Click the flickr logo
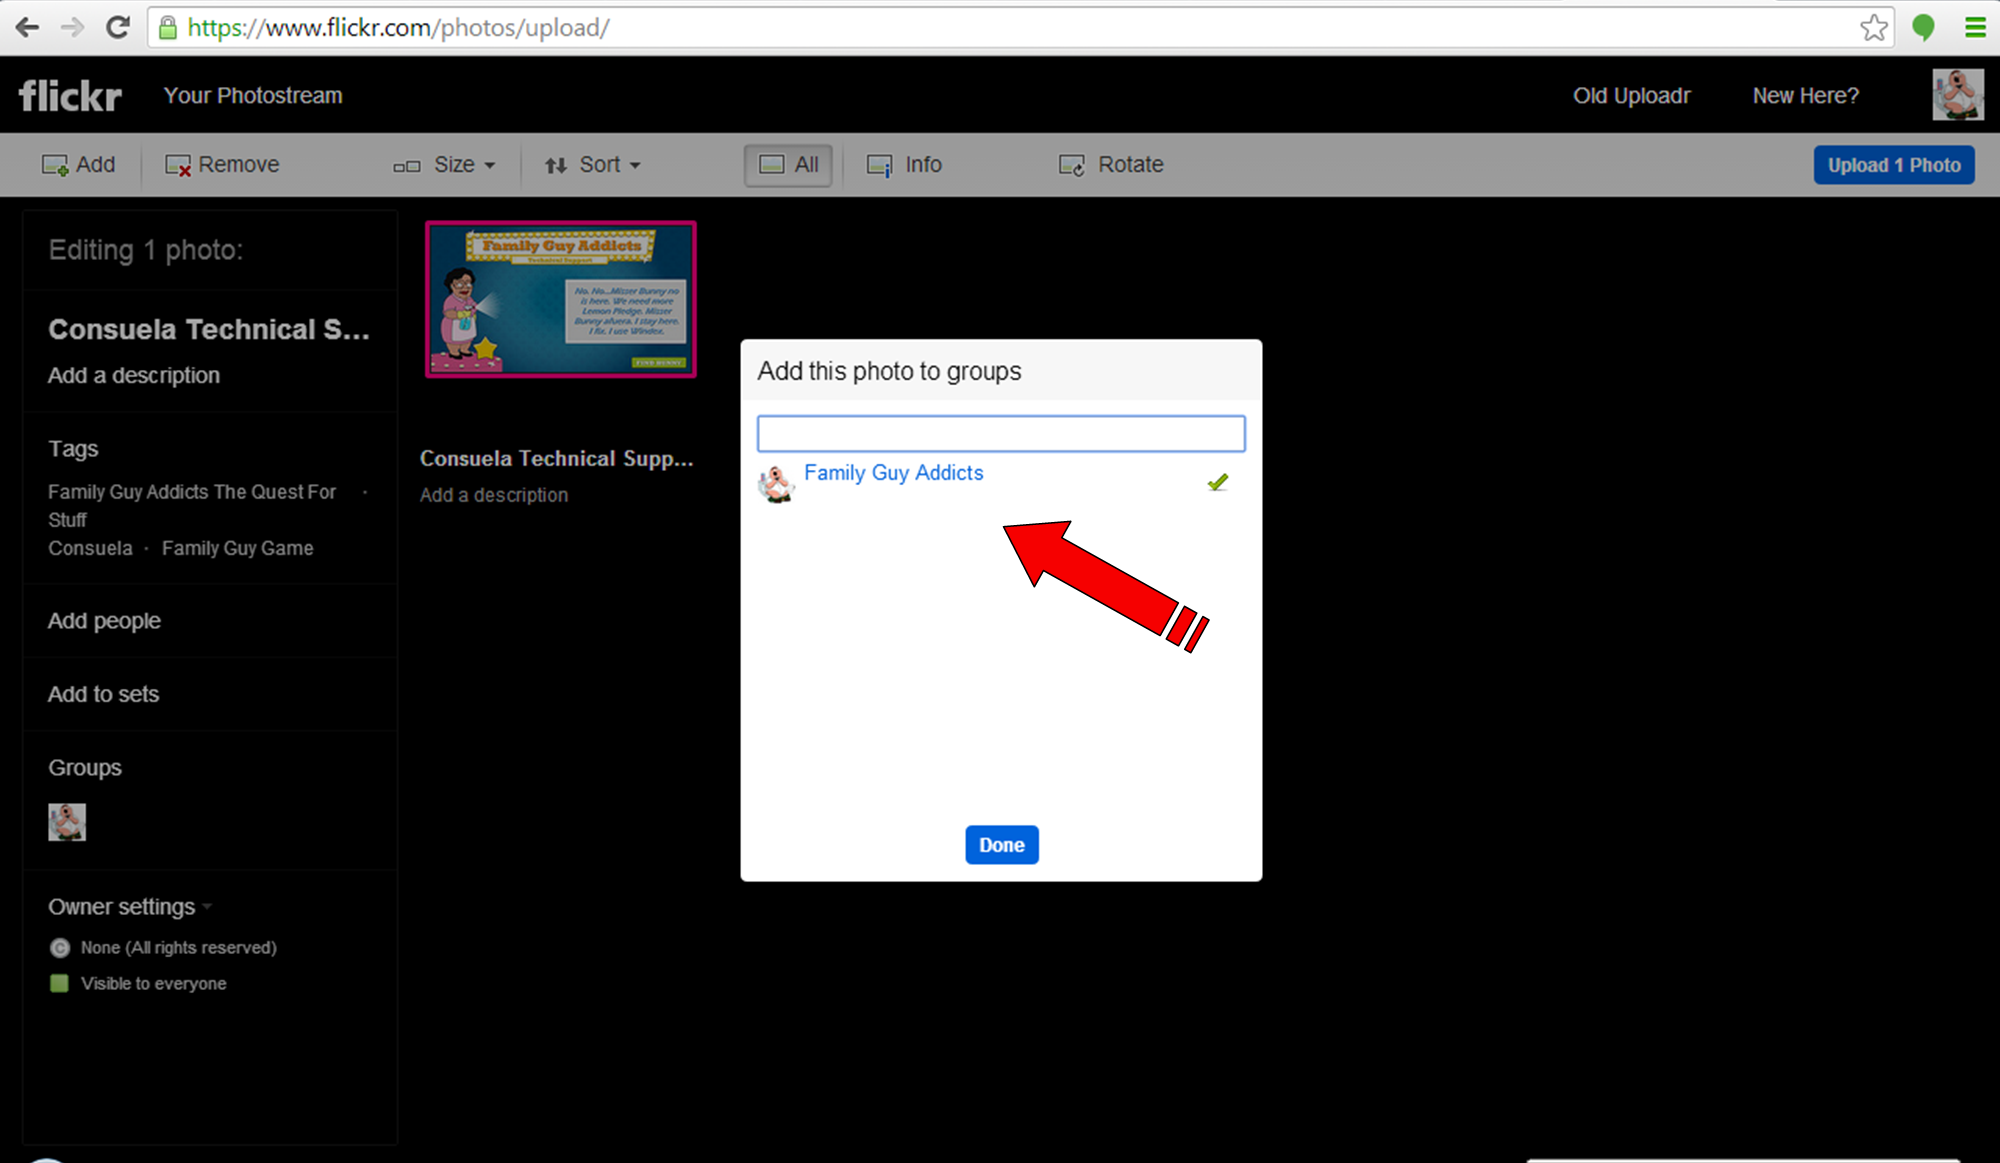 70,96
